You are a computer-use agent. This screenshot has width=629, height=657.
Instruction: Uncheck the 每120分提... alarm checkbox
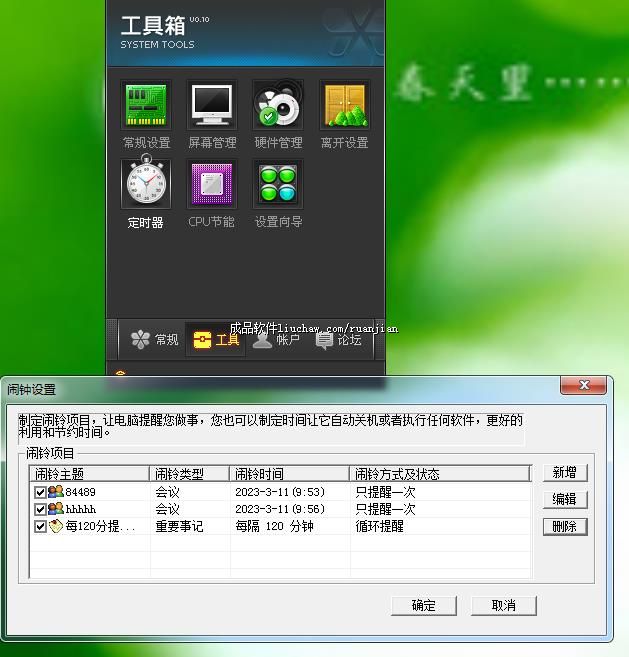(40, 526)
